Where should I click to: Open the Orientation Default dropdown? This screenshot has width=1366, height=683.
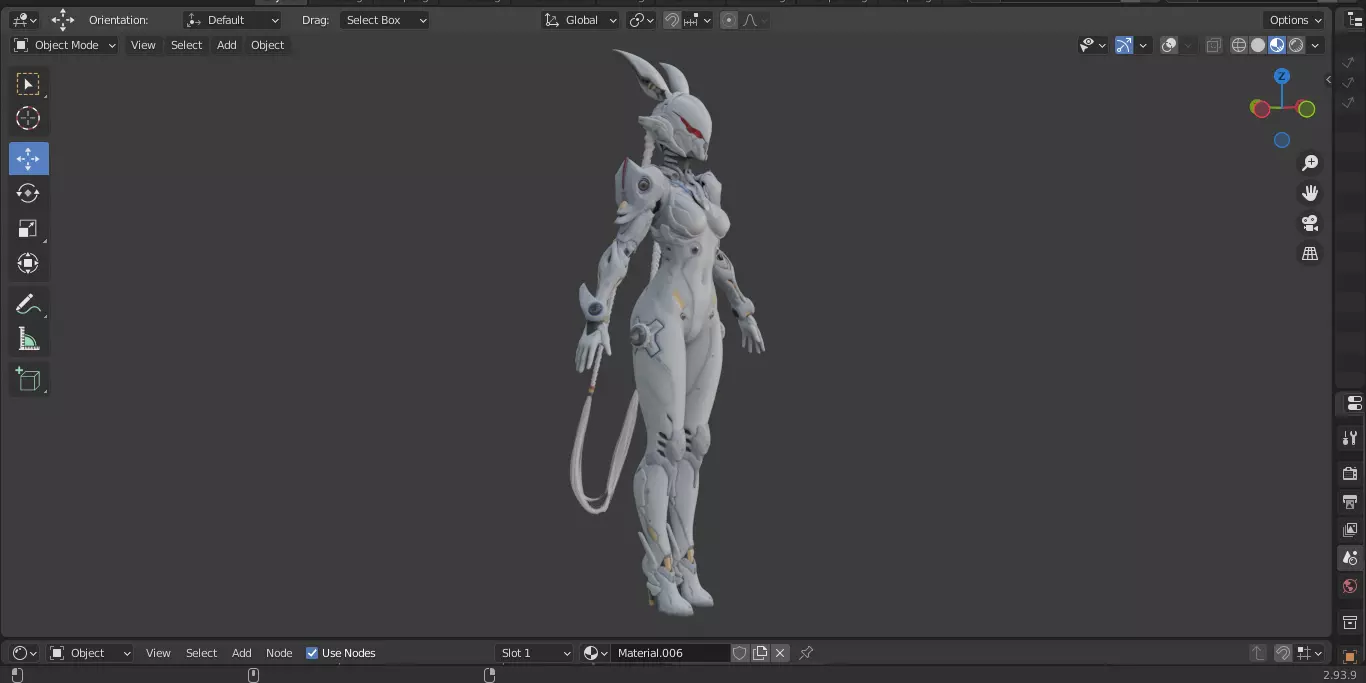232,20
